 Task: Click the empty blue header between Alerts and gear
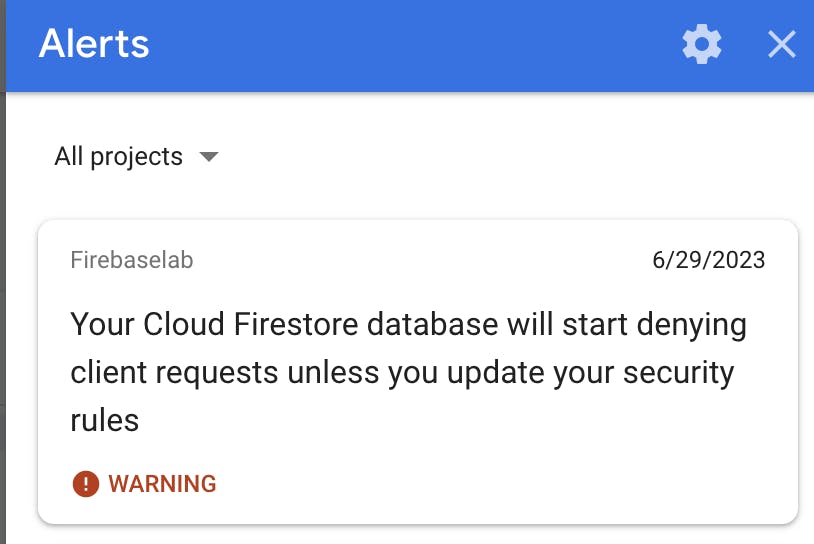[415, 44]
